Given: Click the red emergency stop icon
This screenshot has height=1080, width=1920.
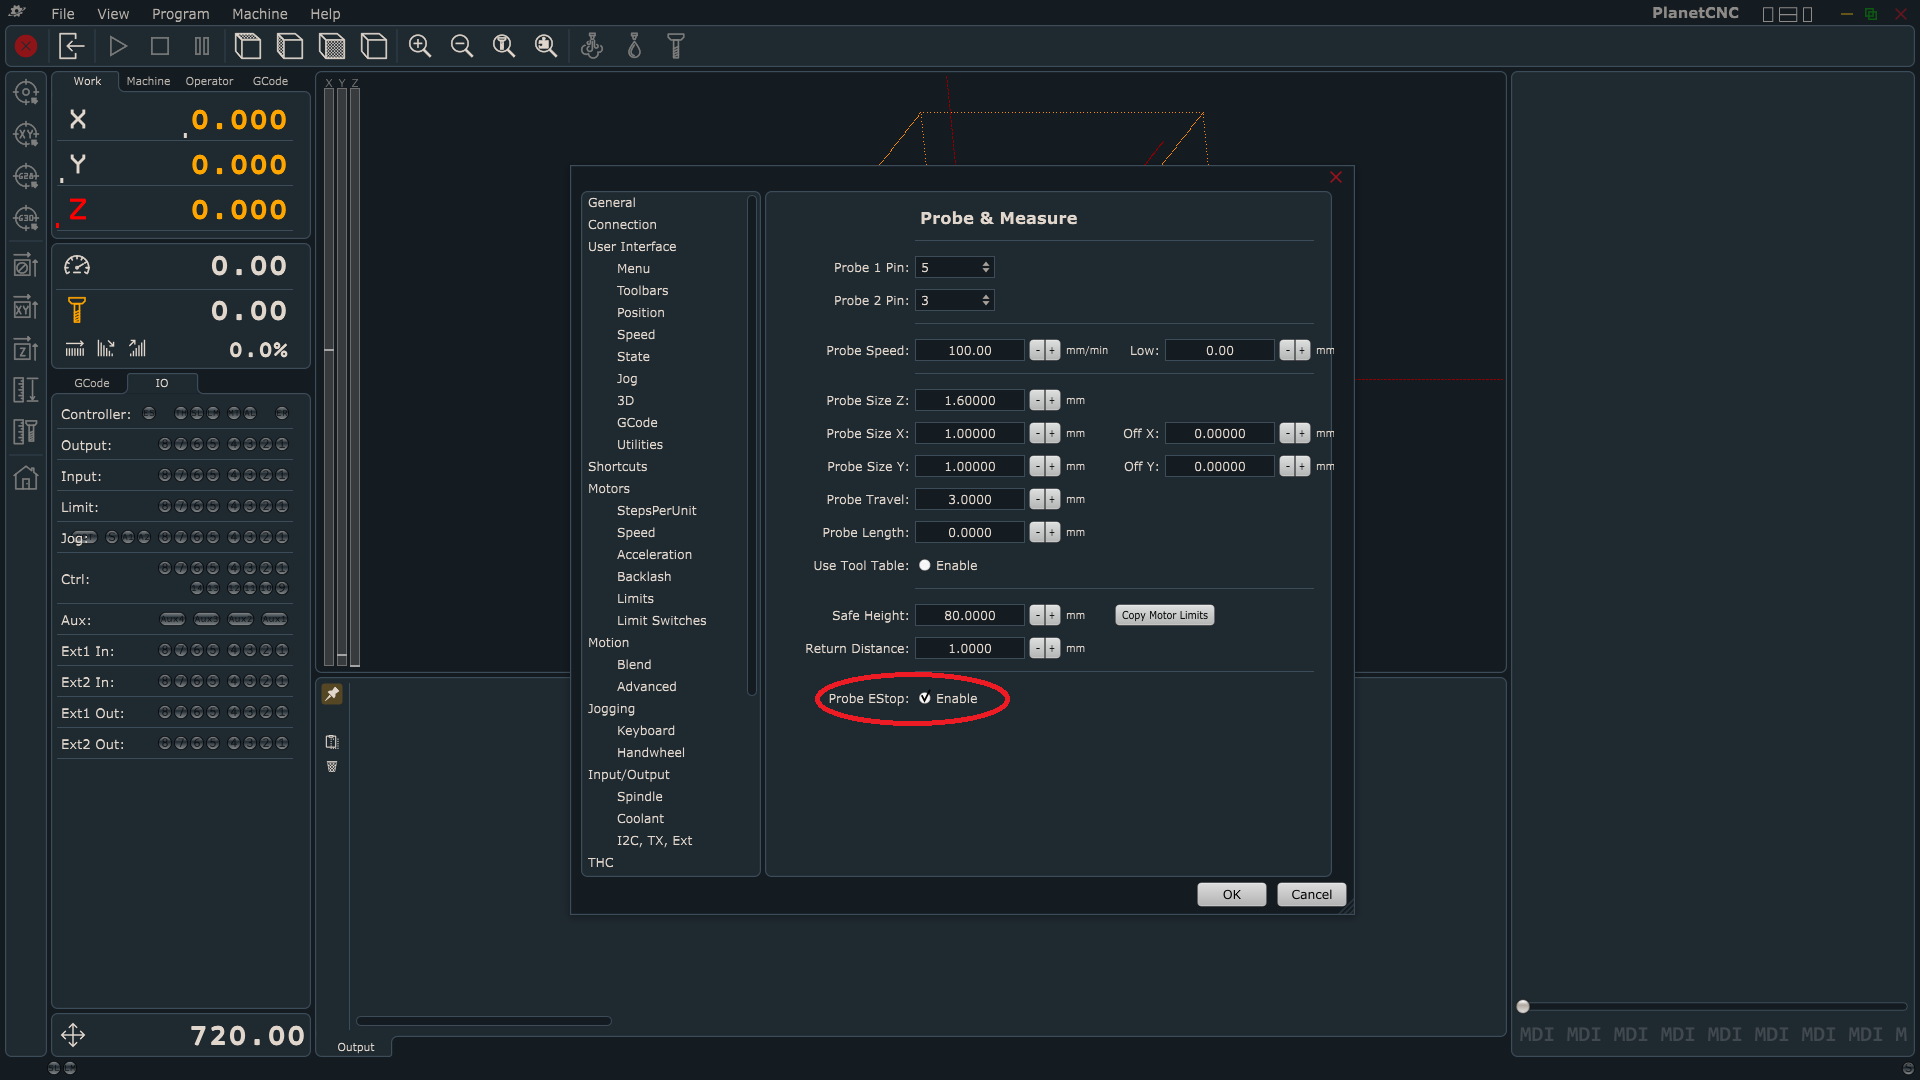Looking at the screenshot, I should (26, 46).
